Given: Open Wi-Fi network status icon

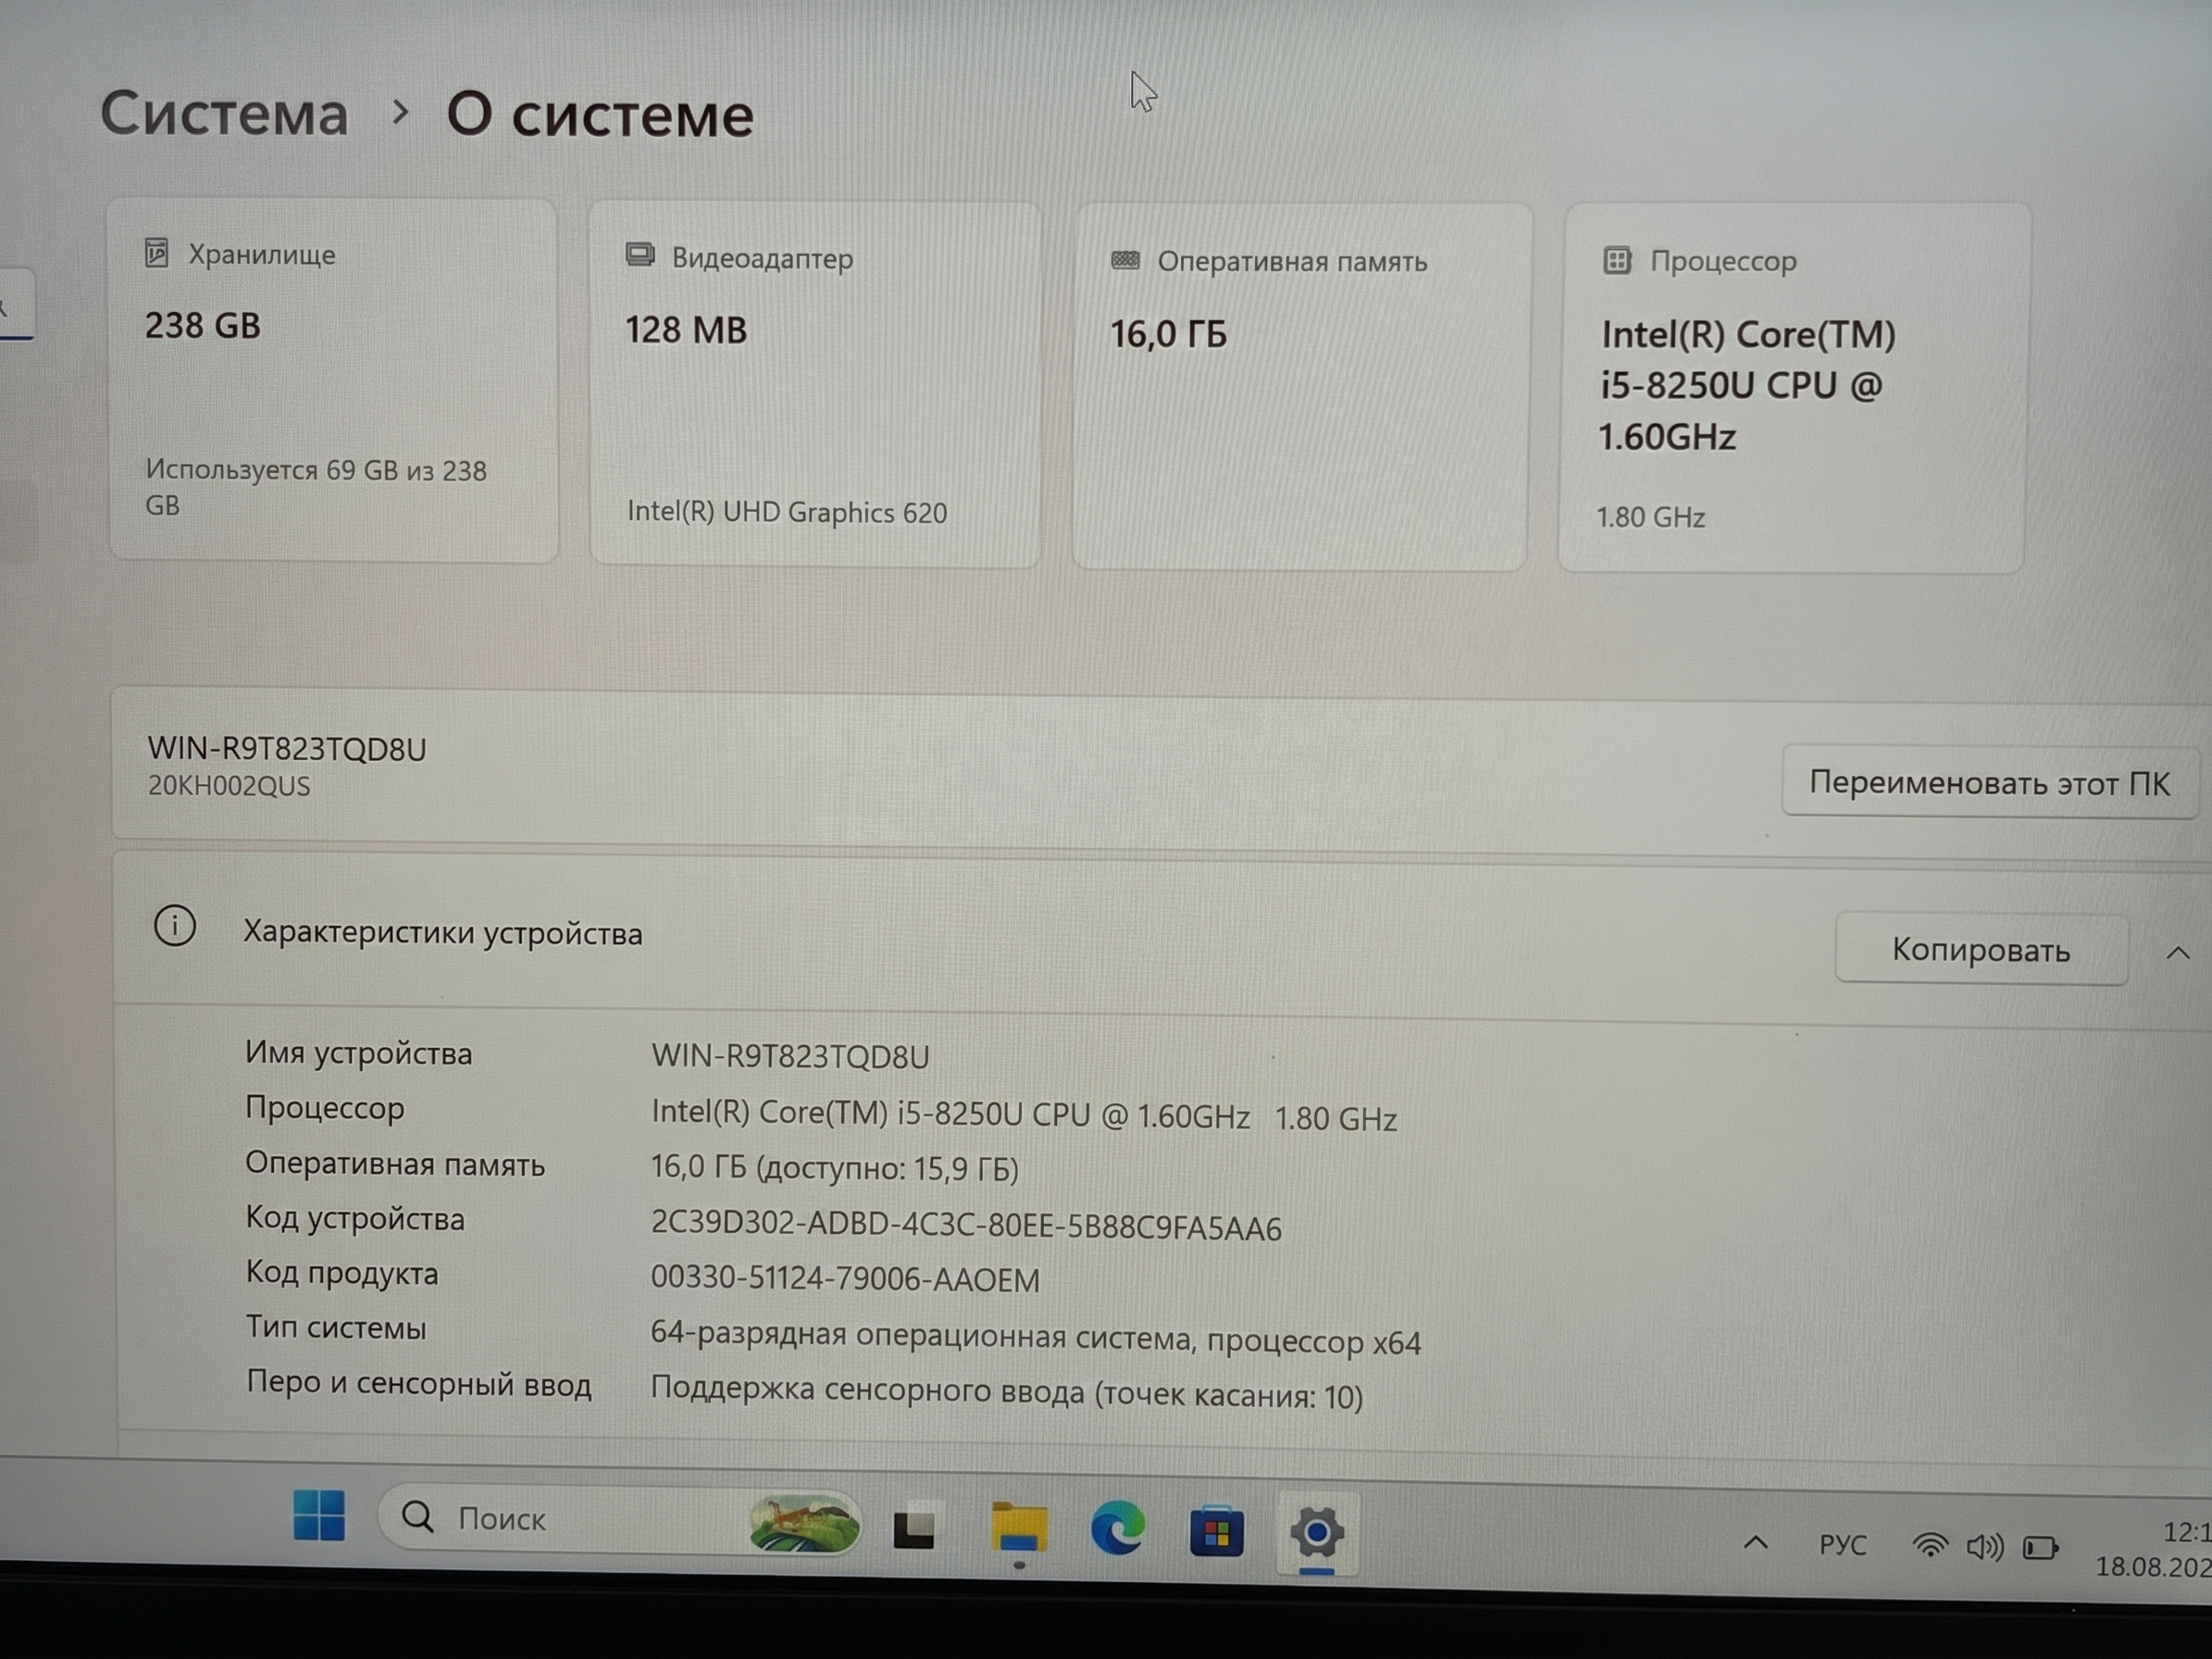Looking at the screenshot, I should [x=1930, y=1546].
